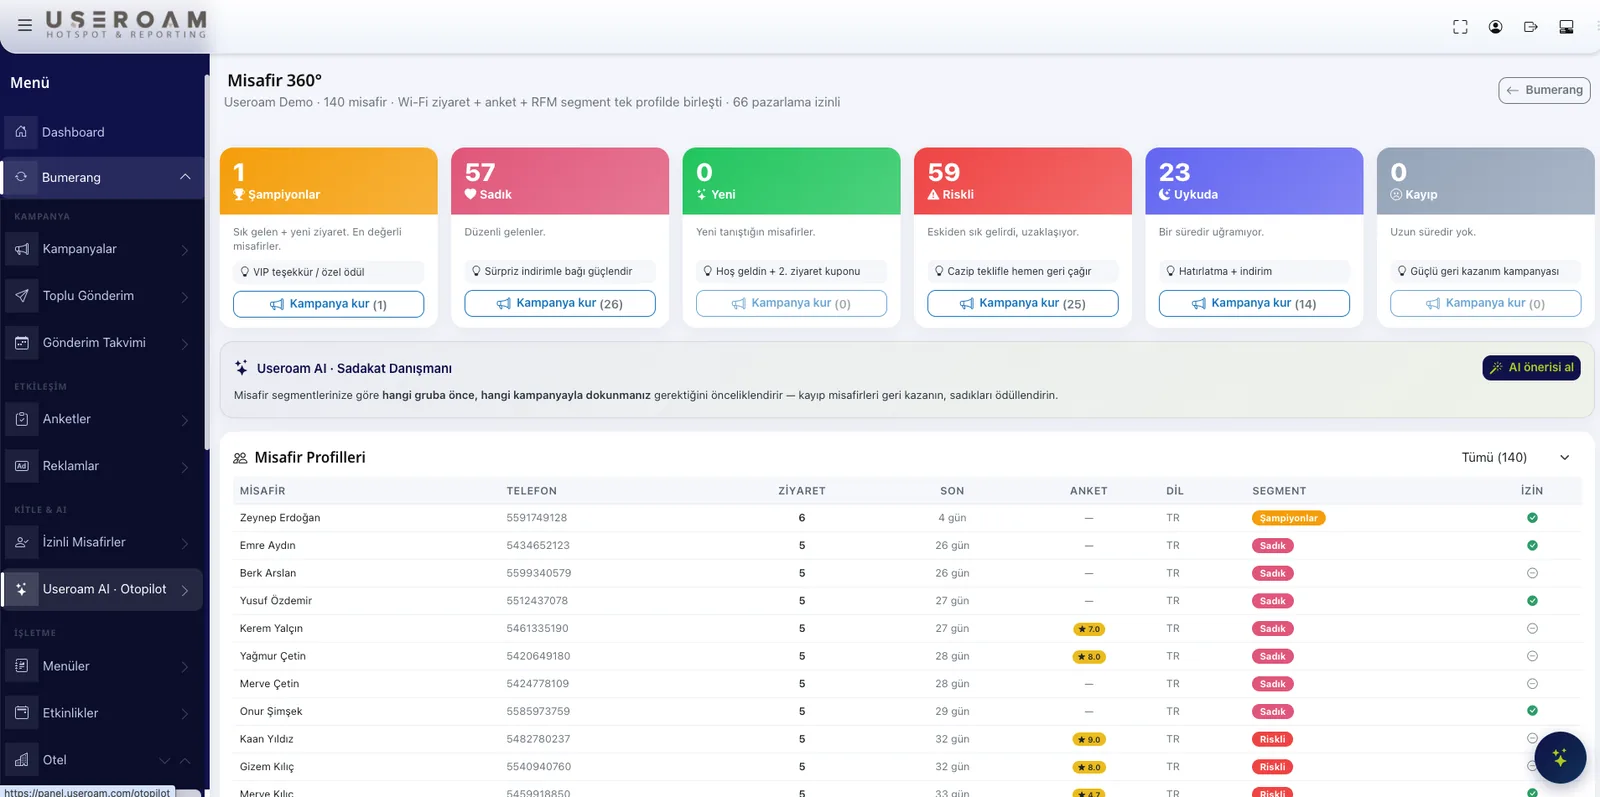Click the Dashboard home icon in sidebar
Image resolution: width=1600 pixels, height=797 pixels.
pos(21,132)
